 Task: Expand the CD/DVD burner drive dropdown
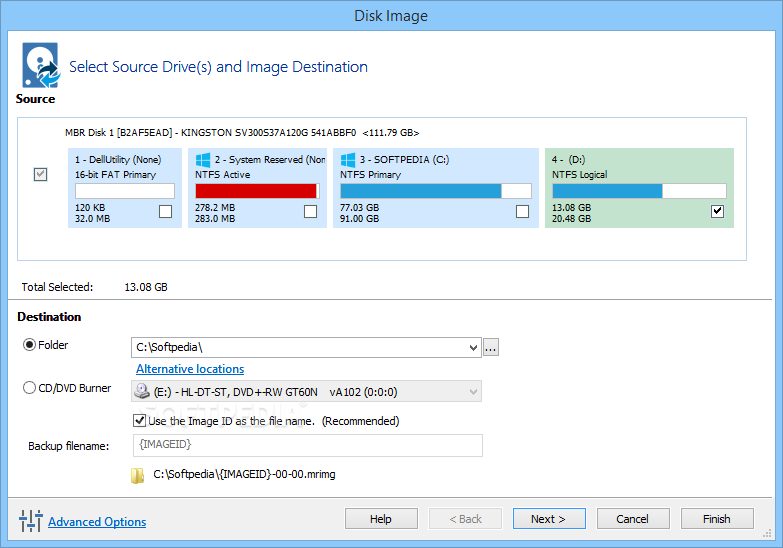pos(473,392)
